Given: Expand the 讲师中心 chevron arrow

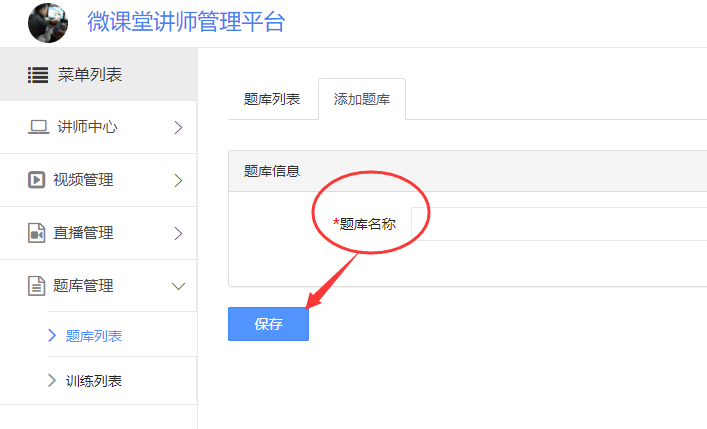Looking at the screenshot, I should tap(179, 128).
